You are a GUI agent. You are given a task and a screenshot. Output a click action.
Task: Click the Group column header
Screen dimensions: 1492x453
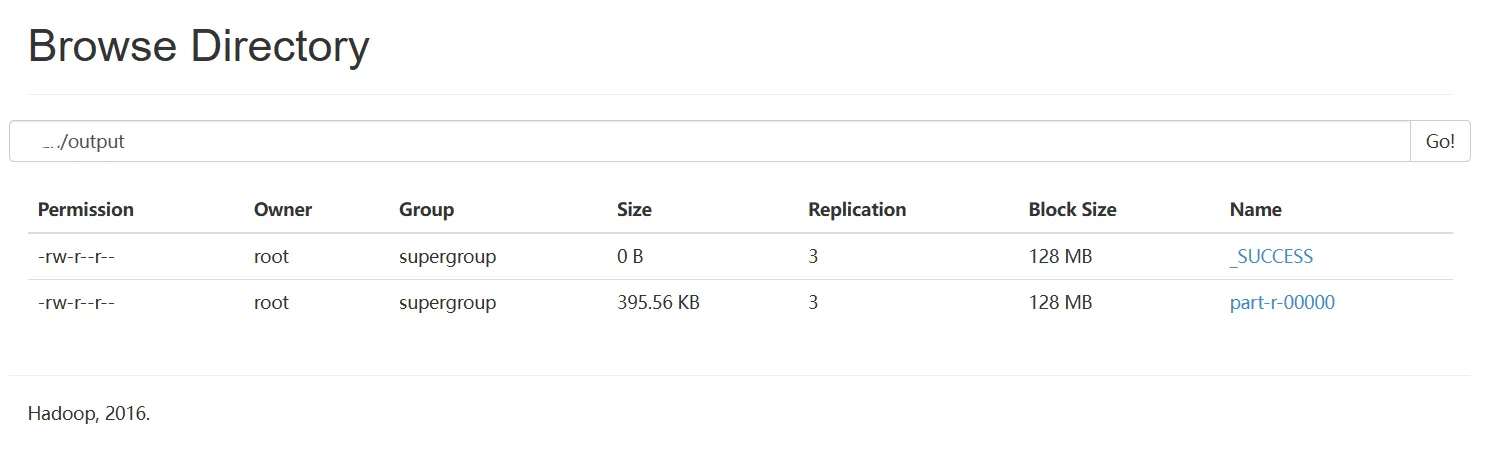pyautogui.click(x=426, y=210)
